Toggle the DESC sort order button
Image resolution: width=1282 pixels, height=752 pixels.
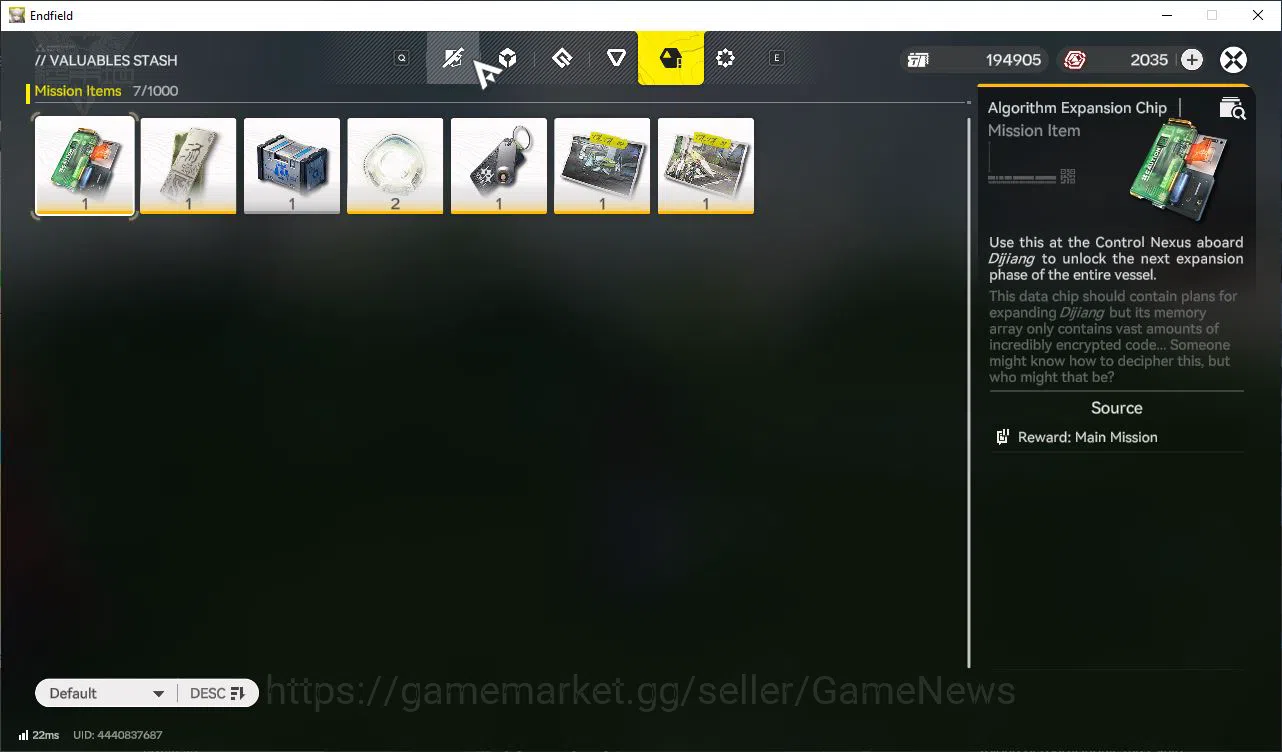click(x=217, y=693)
